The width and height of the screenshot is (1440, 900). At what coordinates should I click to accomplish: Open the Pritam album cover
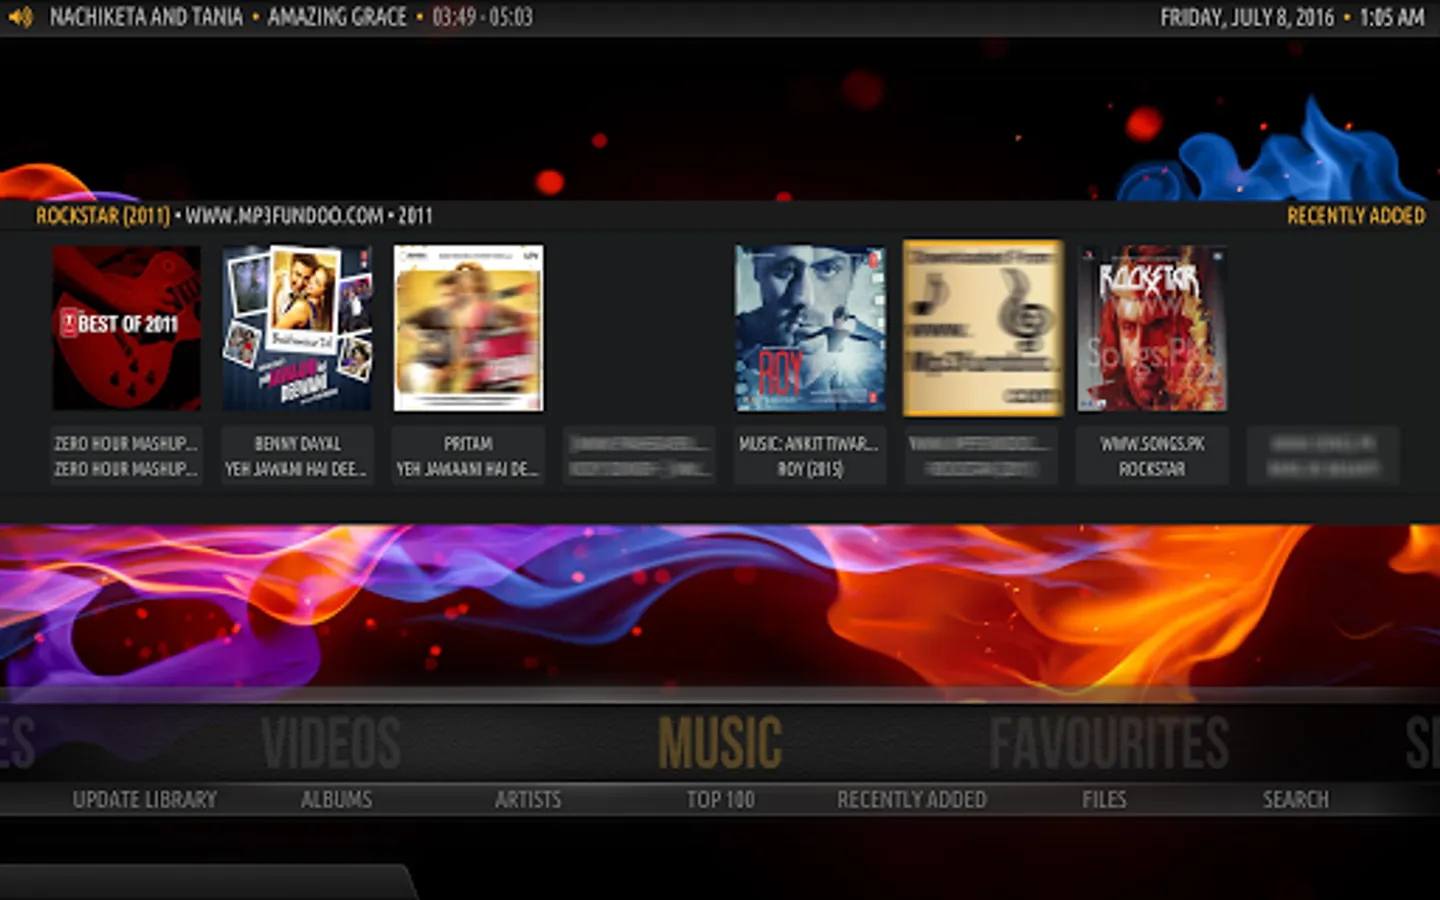click(x=468, y=328)
